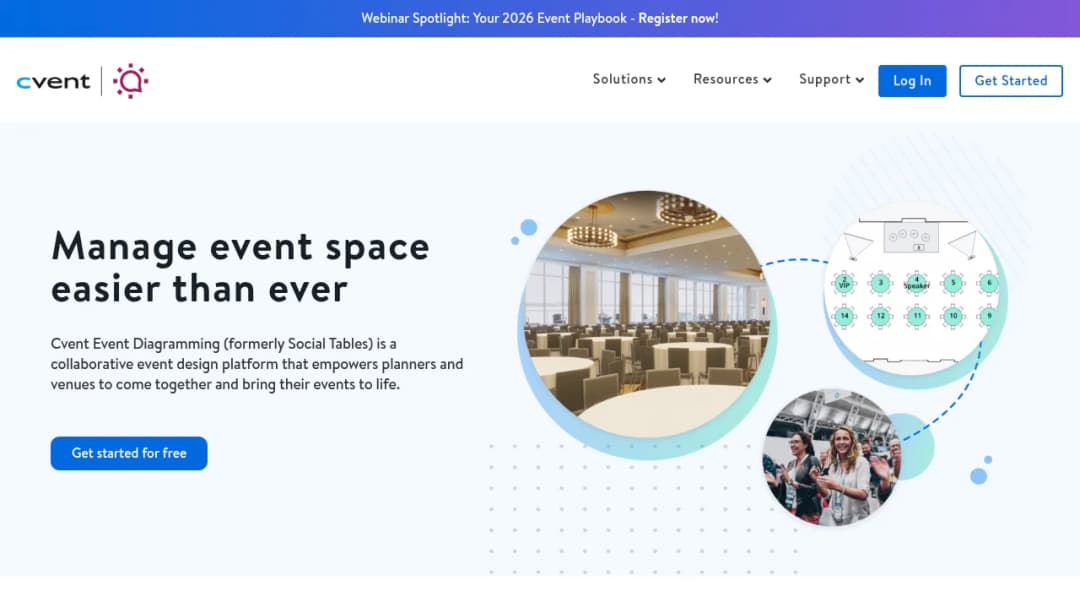Select table 3 in the diagram

point(880,283)
